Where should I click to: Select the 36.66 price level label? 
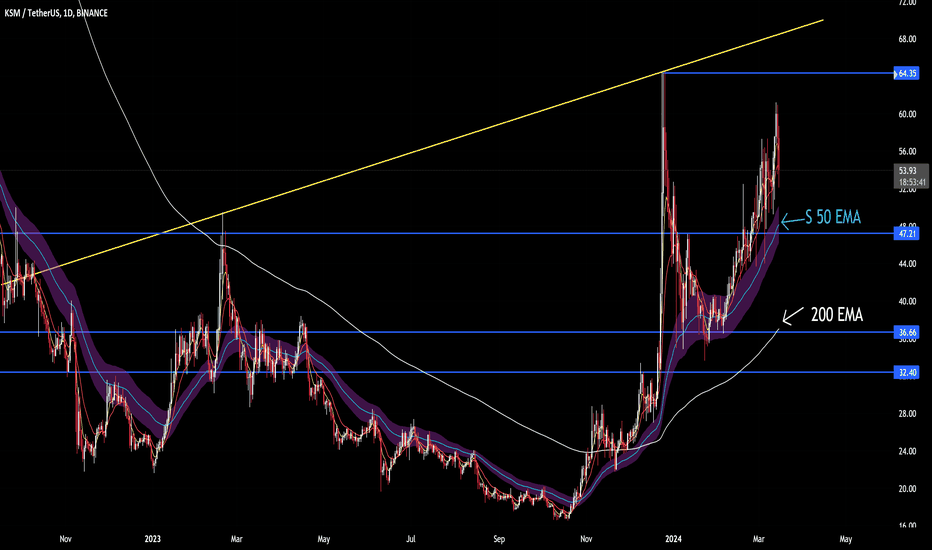click(907, 332)
